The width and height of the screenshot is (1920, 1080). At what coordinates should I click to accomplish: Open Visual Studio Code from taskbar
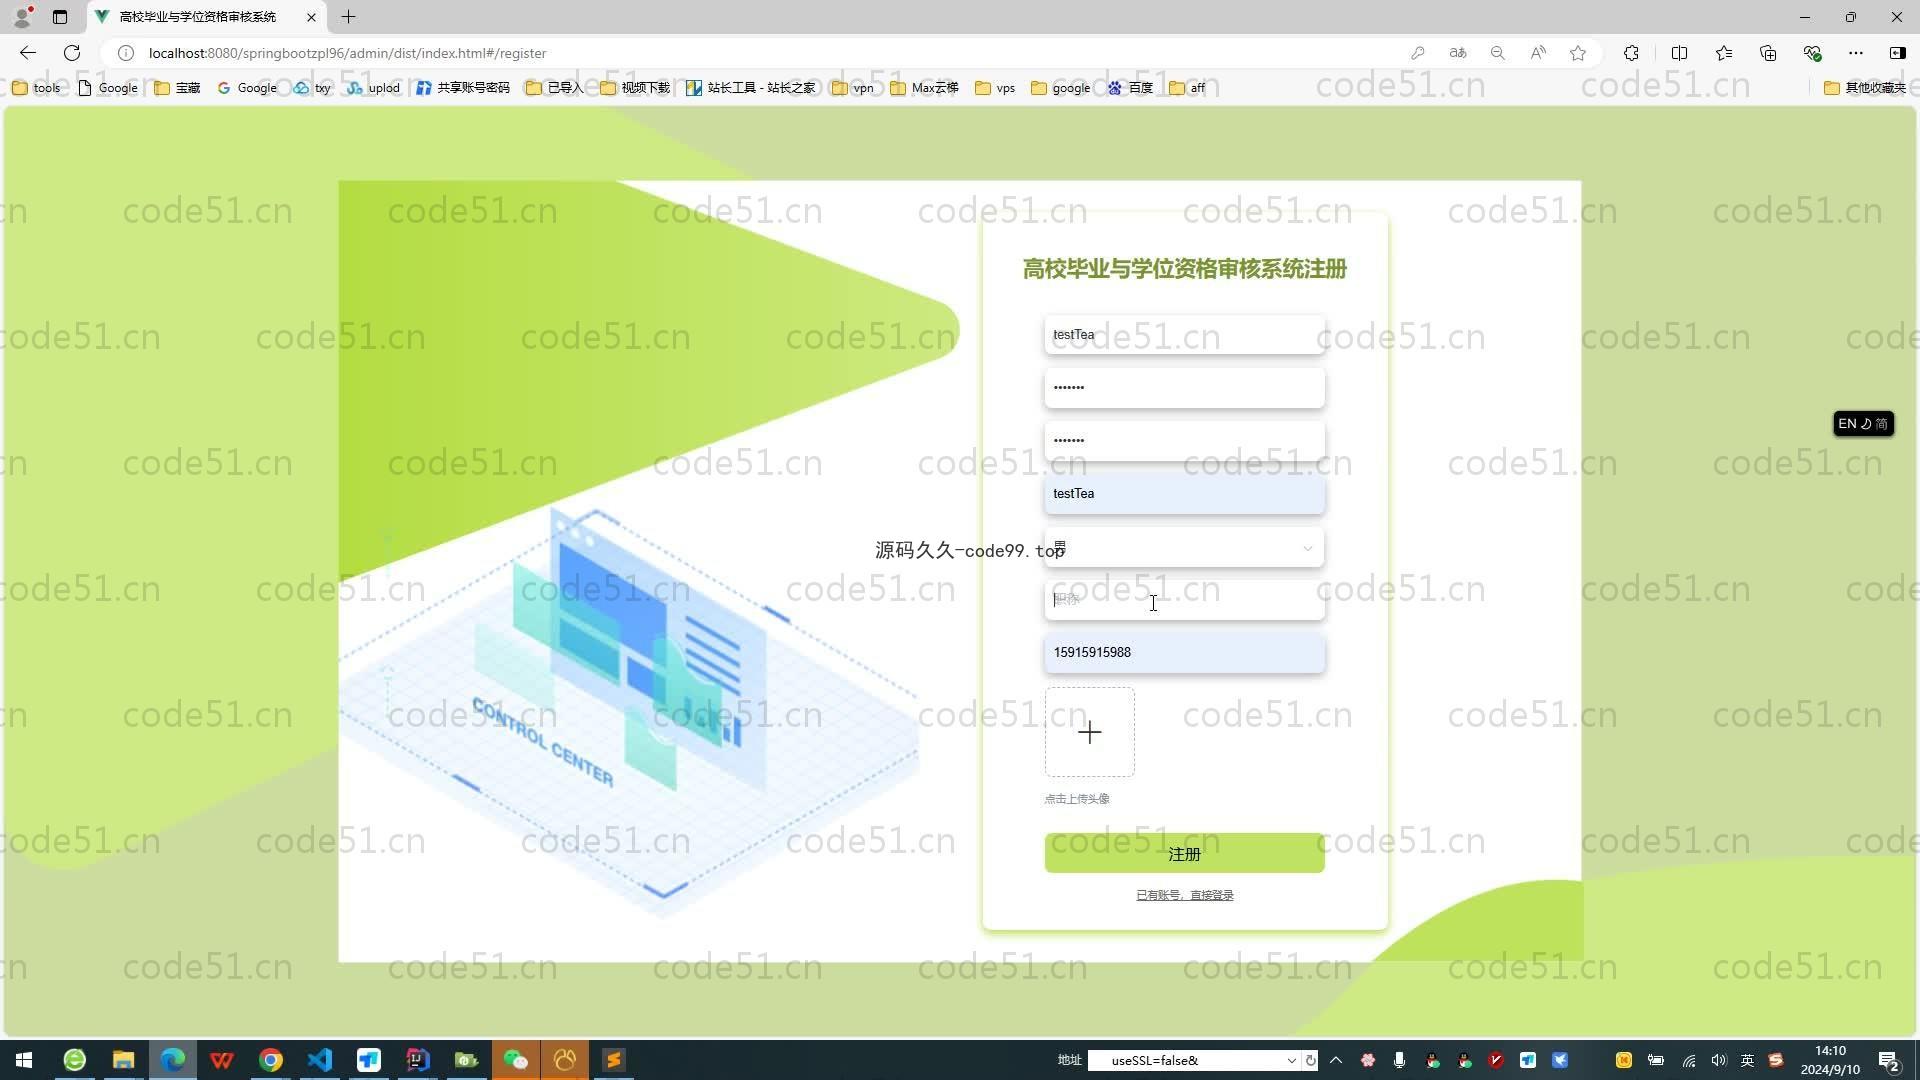pos(319,1060)
